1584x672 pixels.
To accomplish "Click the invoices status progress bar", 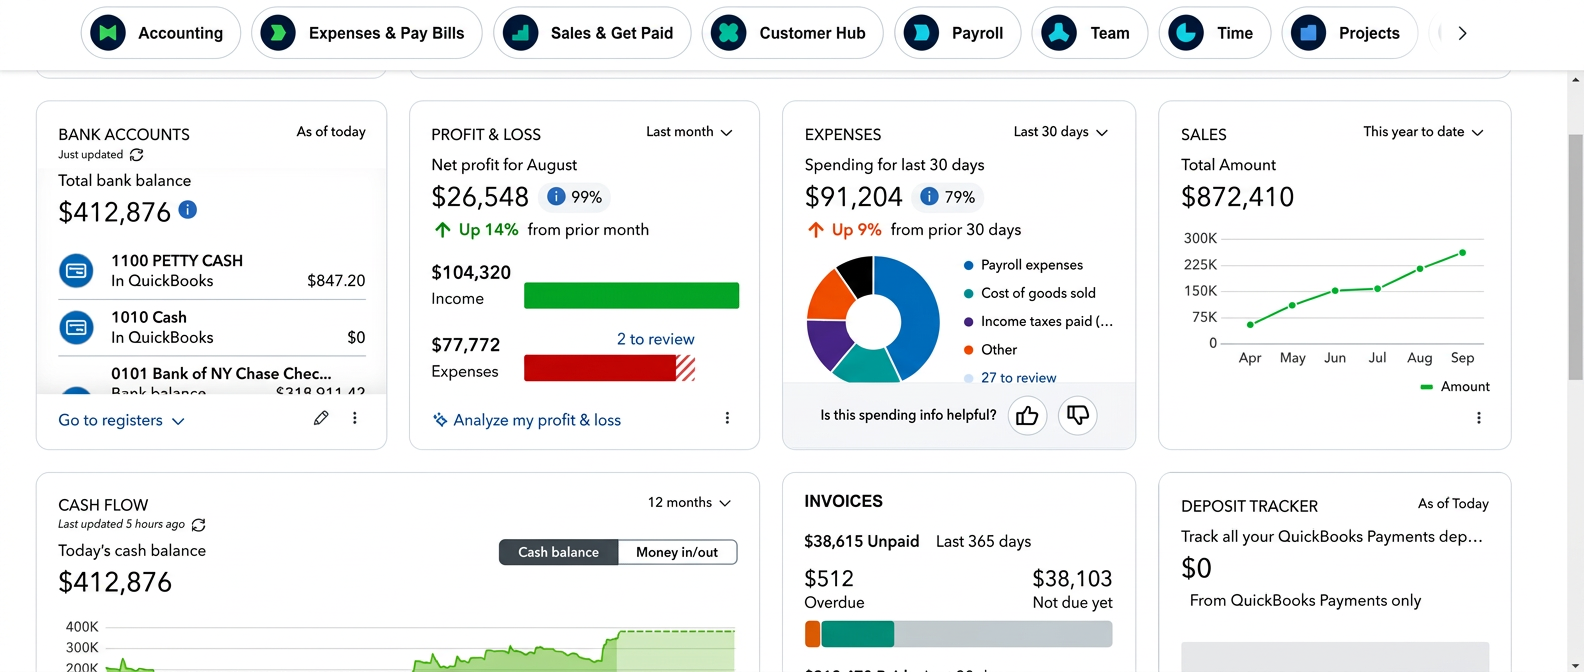I will click(x=958, y=634).
